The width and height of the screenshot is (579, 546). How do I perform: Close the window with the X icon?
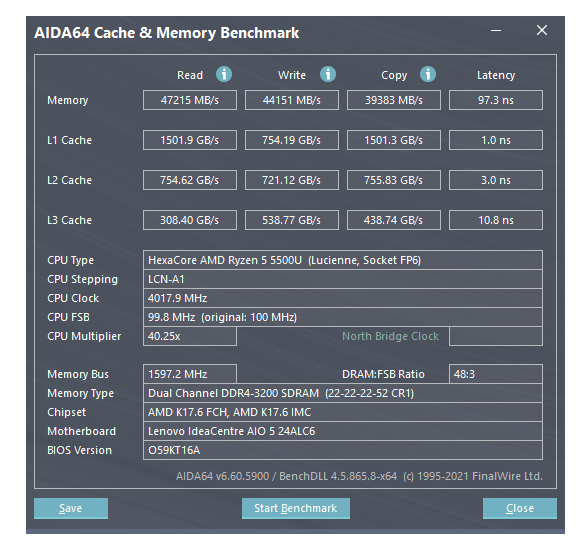pos(542,30)
